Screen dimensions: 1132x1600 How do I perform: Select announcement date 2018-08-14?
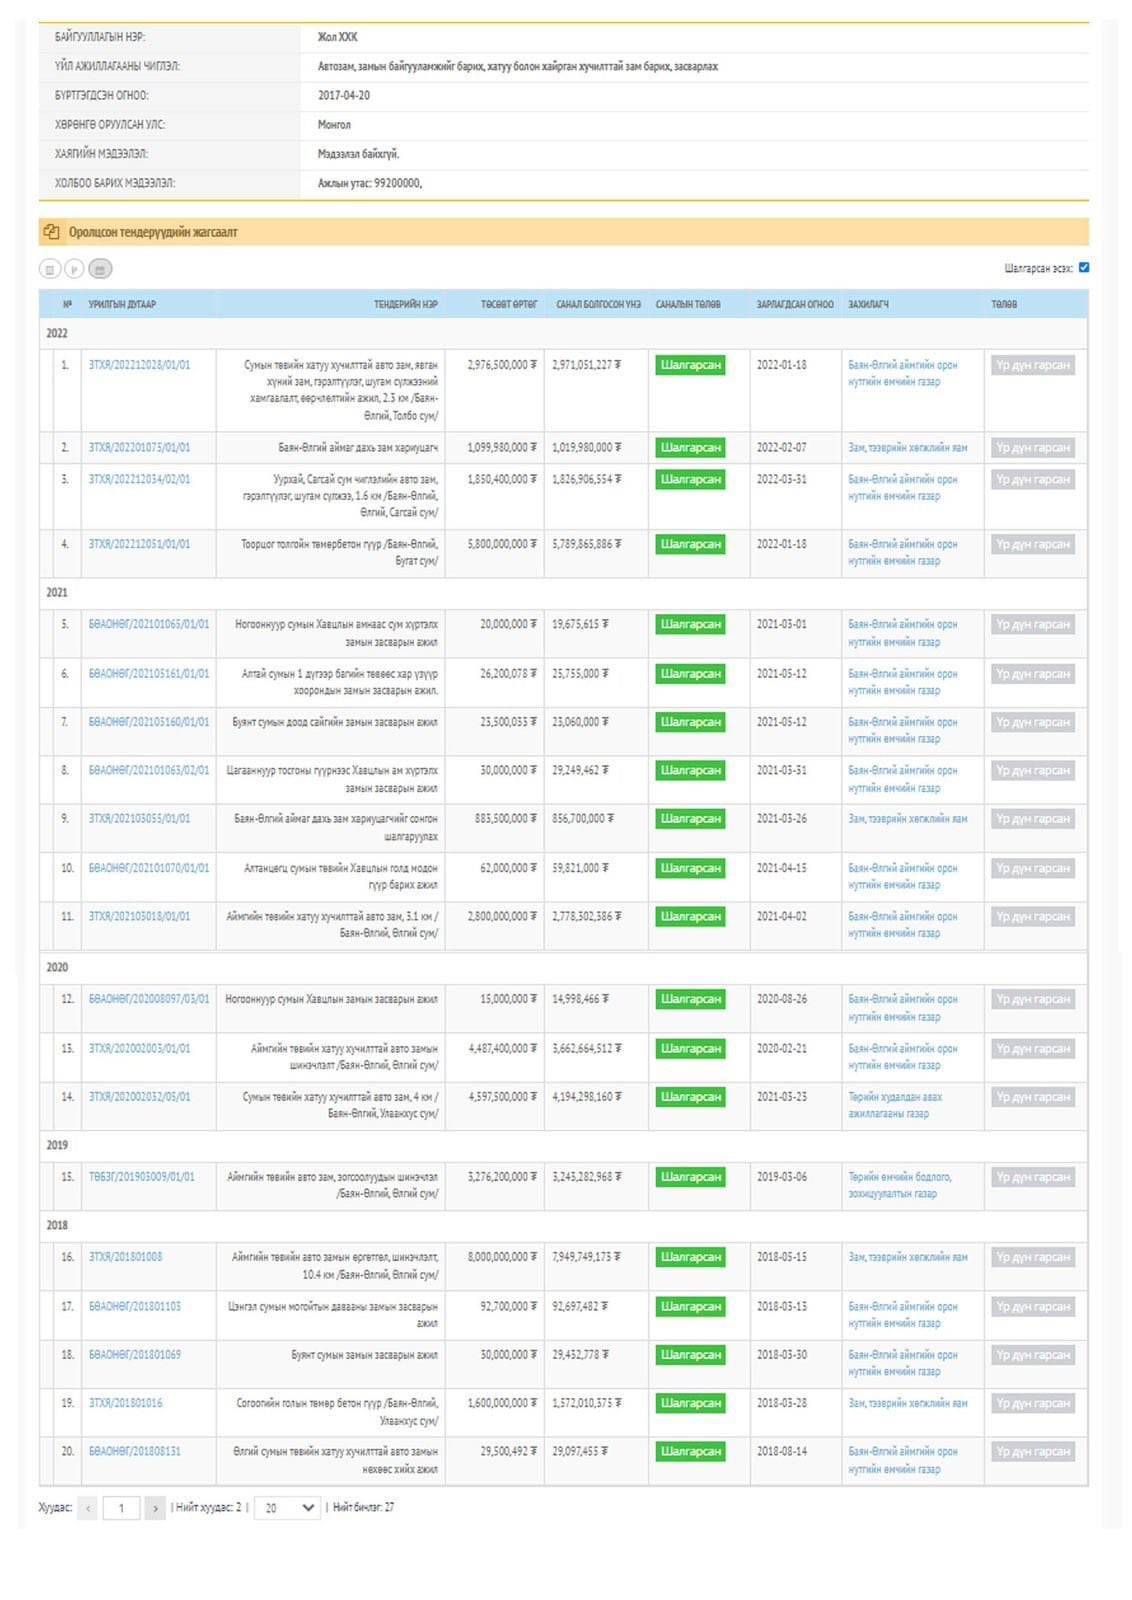781,1451
